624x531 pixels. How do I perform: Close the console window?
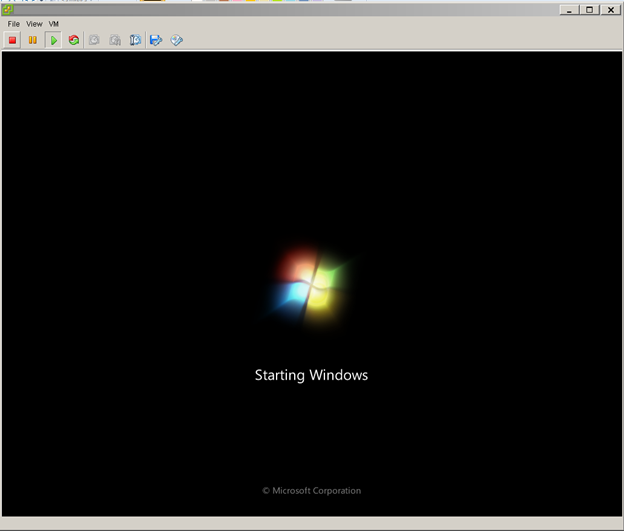tap(610, 10)
